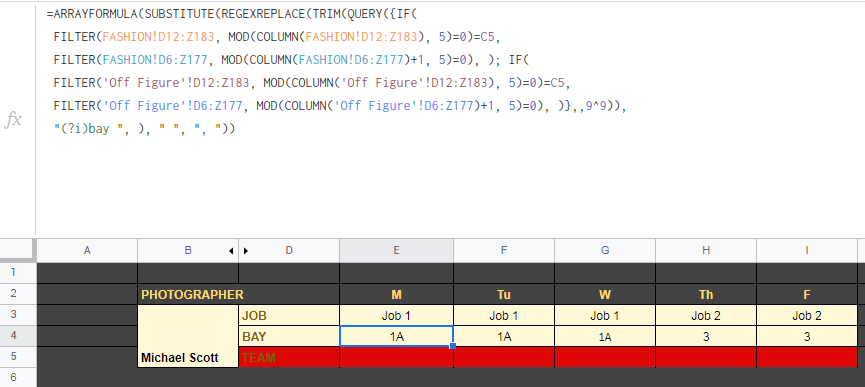Click the right arrow to expand hidden column
865x387 pixels.
tap(245, 251)
